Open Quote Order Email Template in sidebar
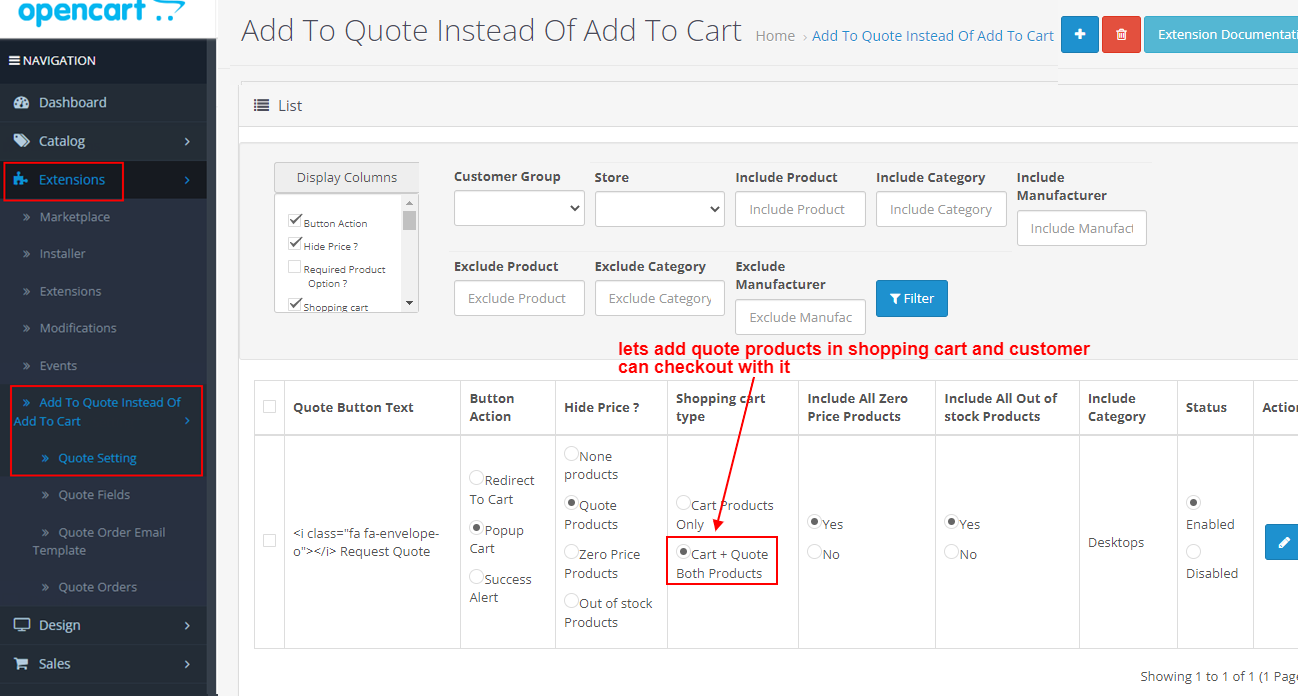 99,541
